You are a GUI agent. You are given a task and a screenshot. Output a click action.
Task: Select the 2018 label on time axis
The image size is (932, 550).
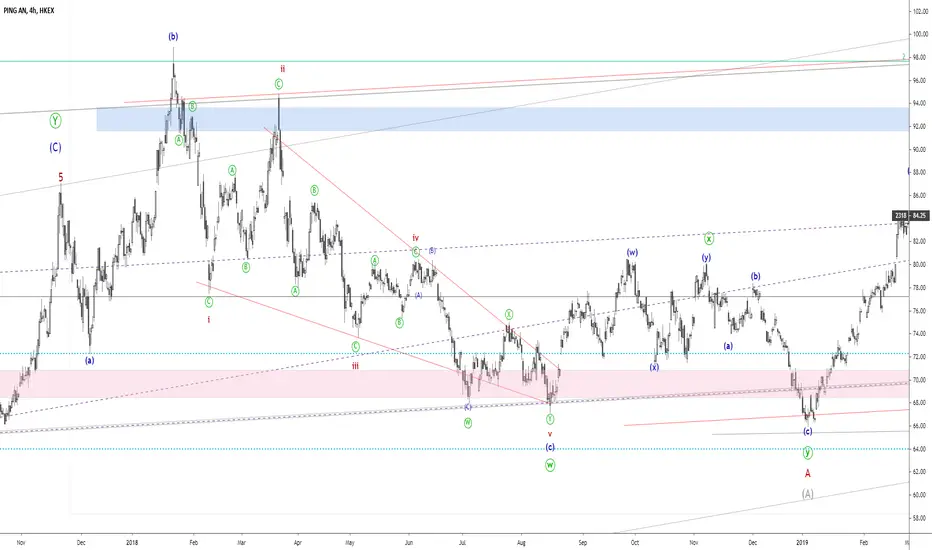(132, 542)
